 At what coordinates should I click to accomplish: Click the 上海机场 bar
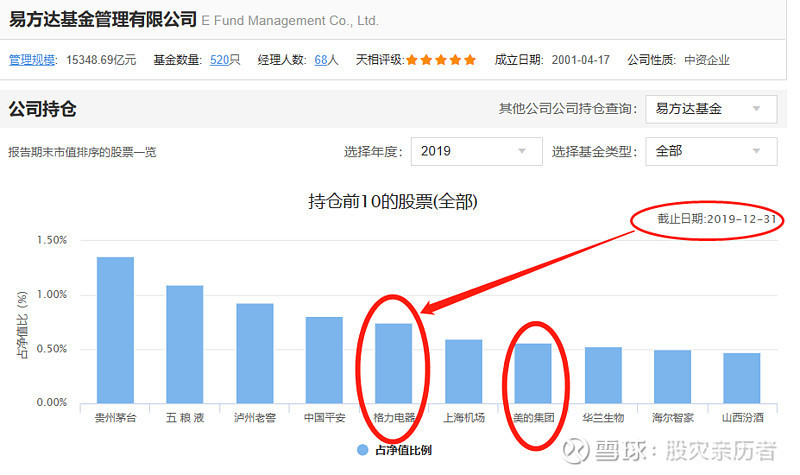[463, 371]
